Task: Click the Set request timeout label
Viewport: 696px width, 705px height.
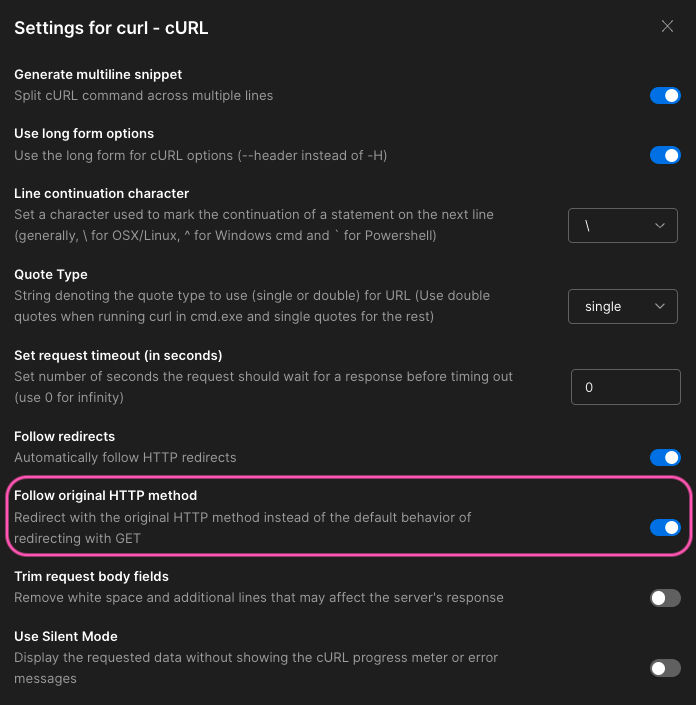Action: coord(118,356)
